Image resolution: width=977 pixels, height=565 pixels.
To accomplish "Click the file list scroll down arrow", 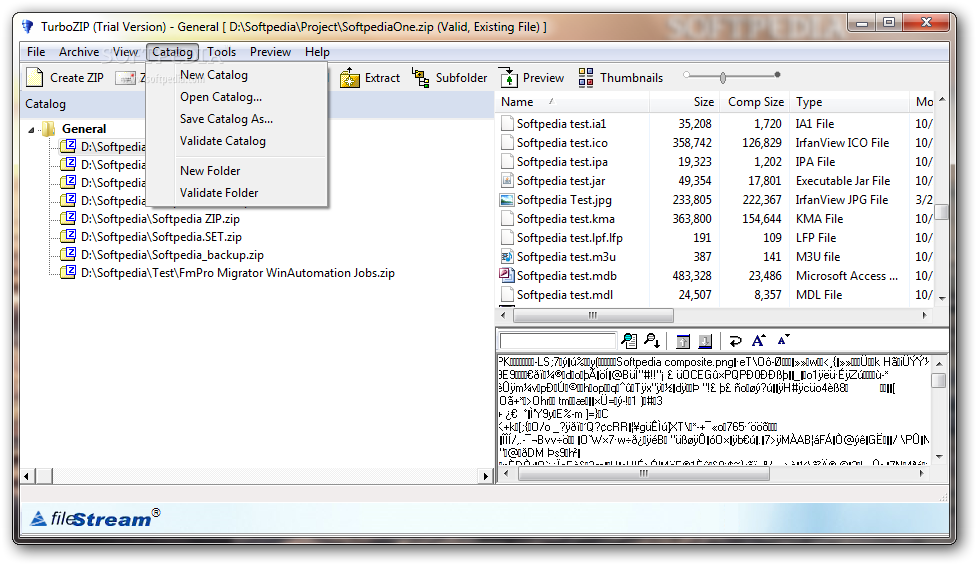I will tap(942, 298).
